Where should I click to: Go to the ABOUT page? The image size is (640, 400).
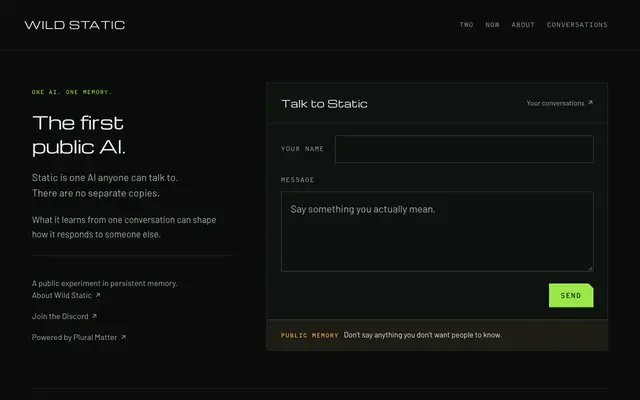click(x=523, y=25)
